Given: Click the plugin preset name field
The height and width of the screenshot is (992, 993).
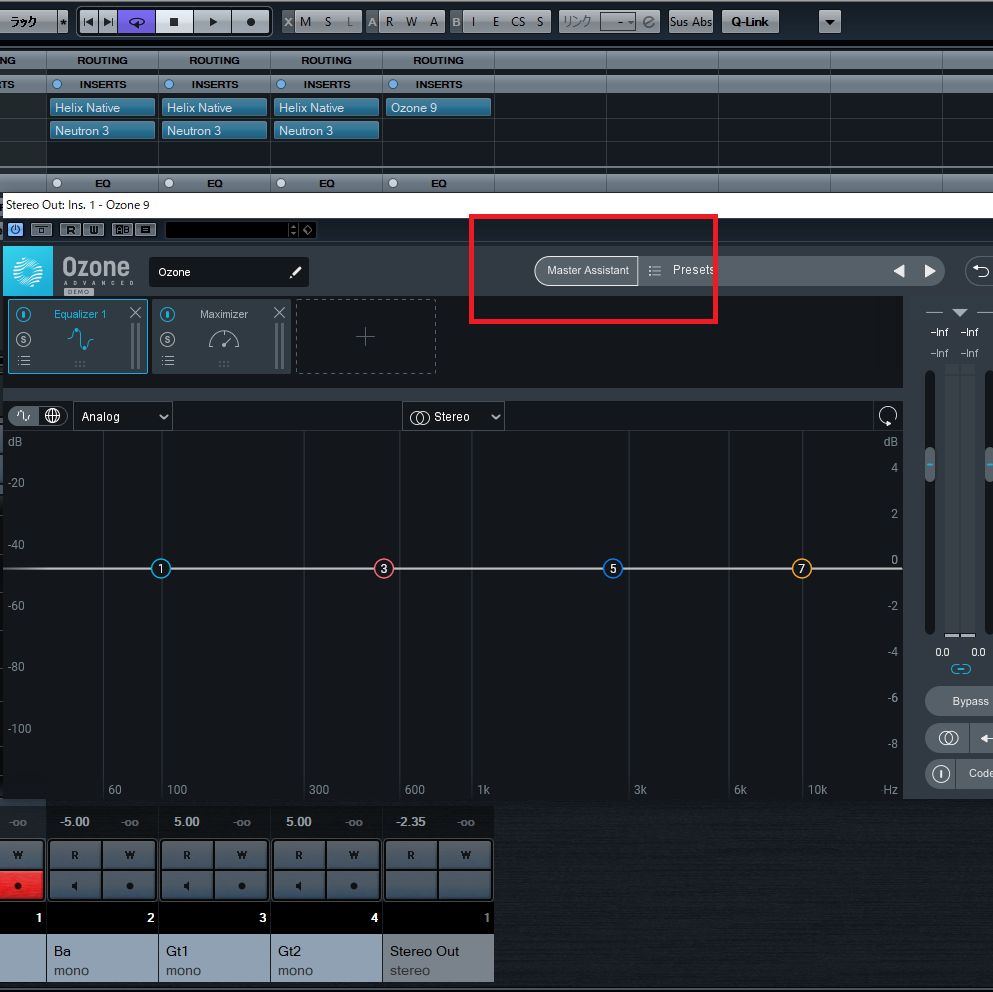Looking at the screenshot, I should click(x=227, y=230).
